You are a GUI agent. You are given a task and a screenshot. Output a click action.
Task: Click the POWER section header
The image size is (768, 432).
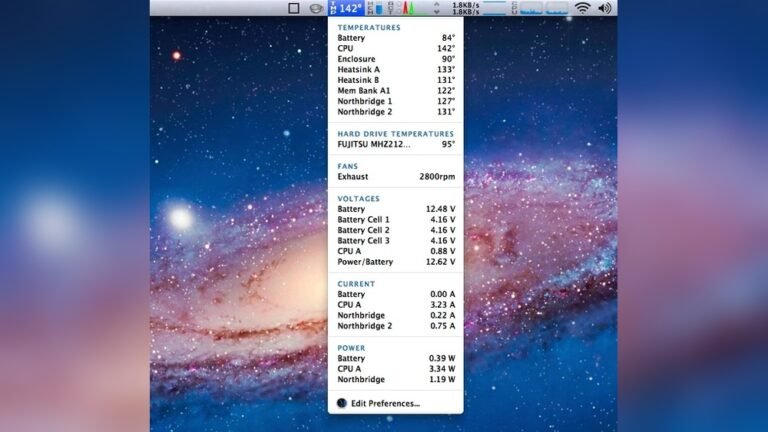click(x=351, y=348)
